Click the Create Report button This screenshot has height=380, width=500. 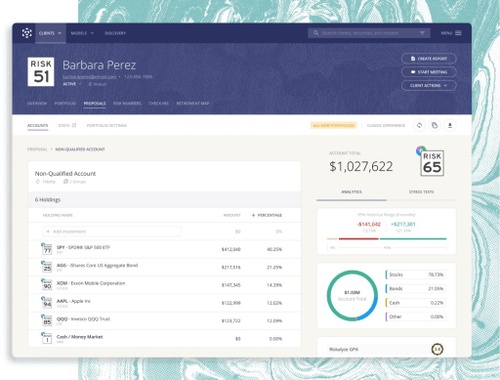coord(429,58)
